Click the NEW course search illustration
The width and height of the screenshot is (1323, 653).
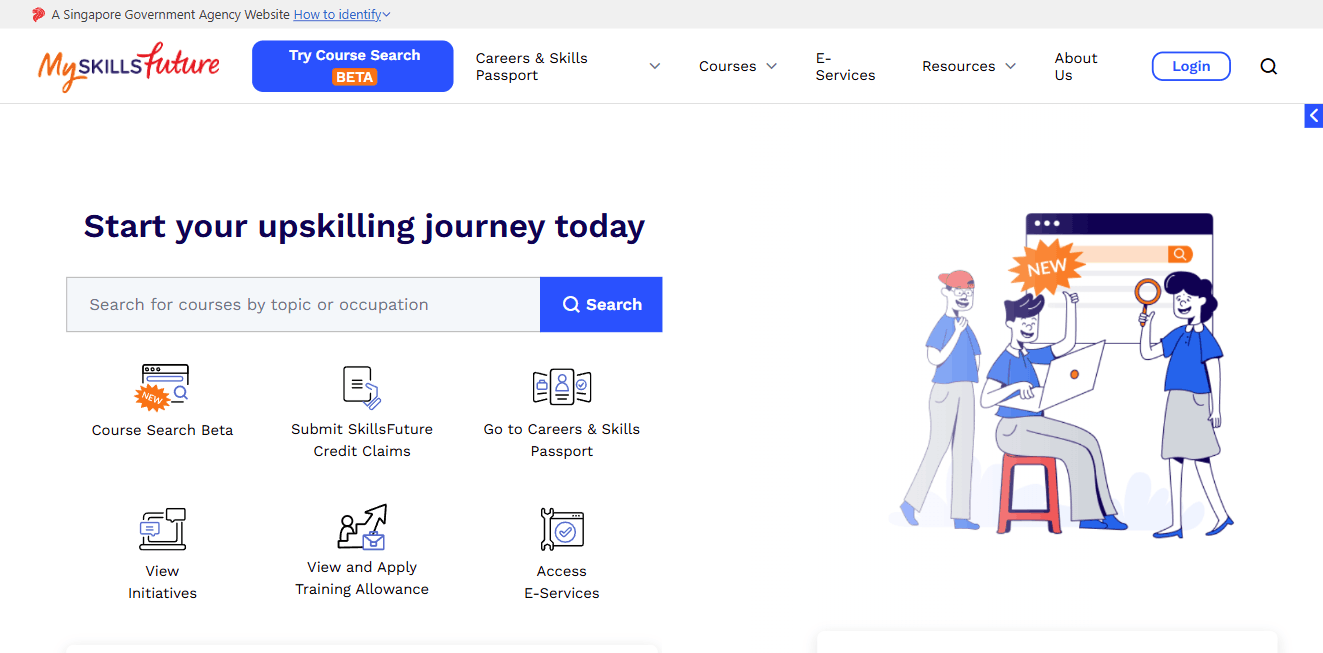coord(1061,375)
